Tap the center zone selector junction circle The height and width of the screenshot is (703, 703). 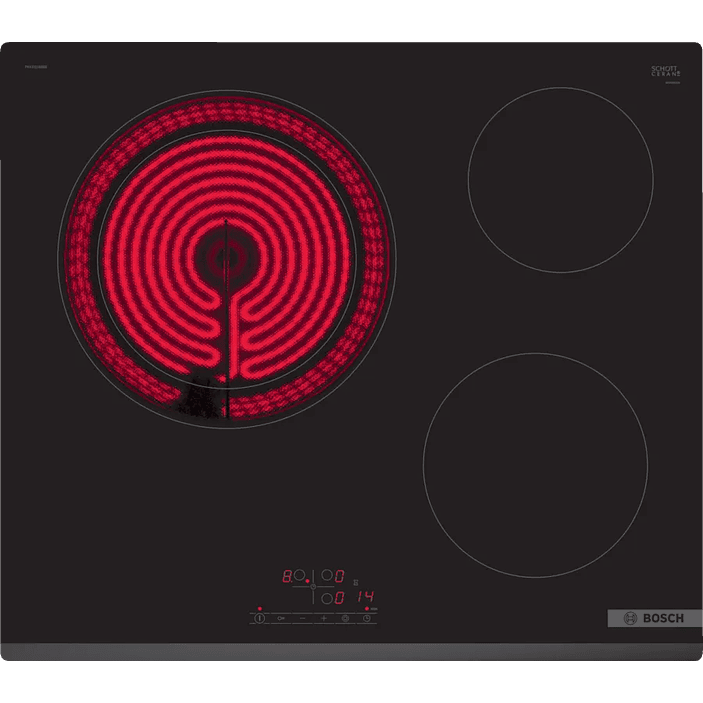(313, 587)
